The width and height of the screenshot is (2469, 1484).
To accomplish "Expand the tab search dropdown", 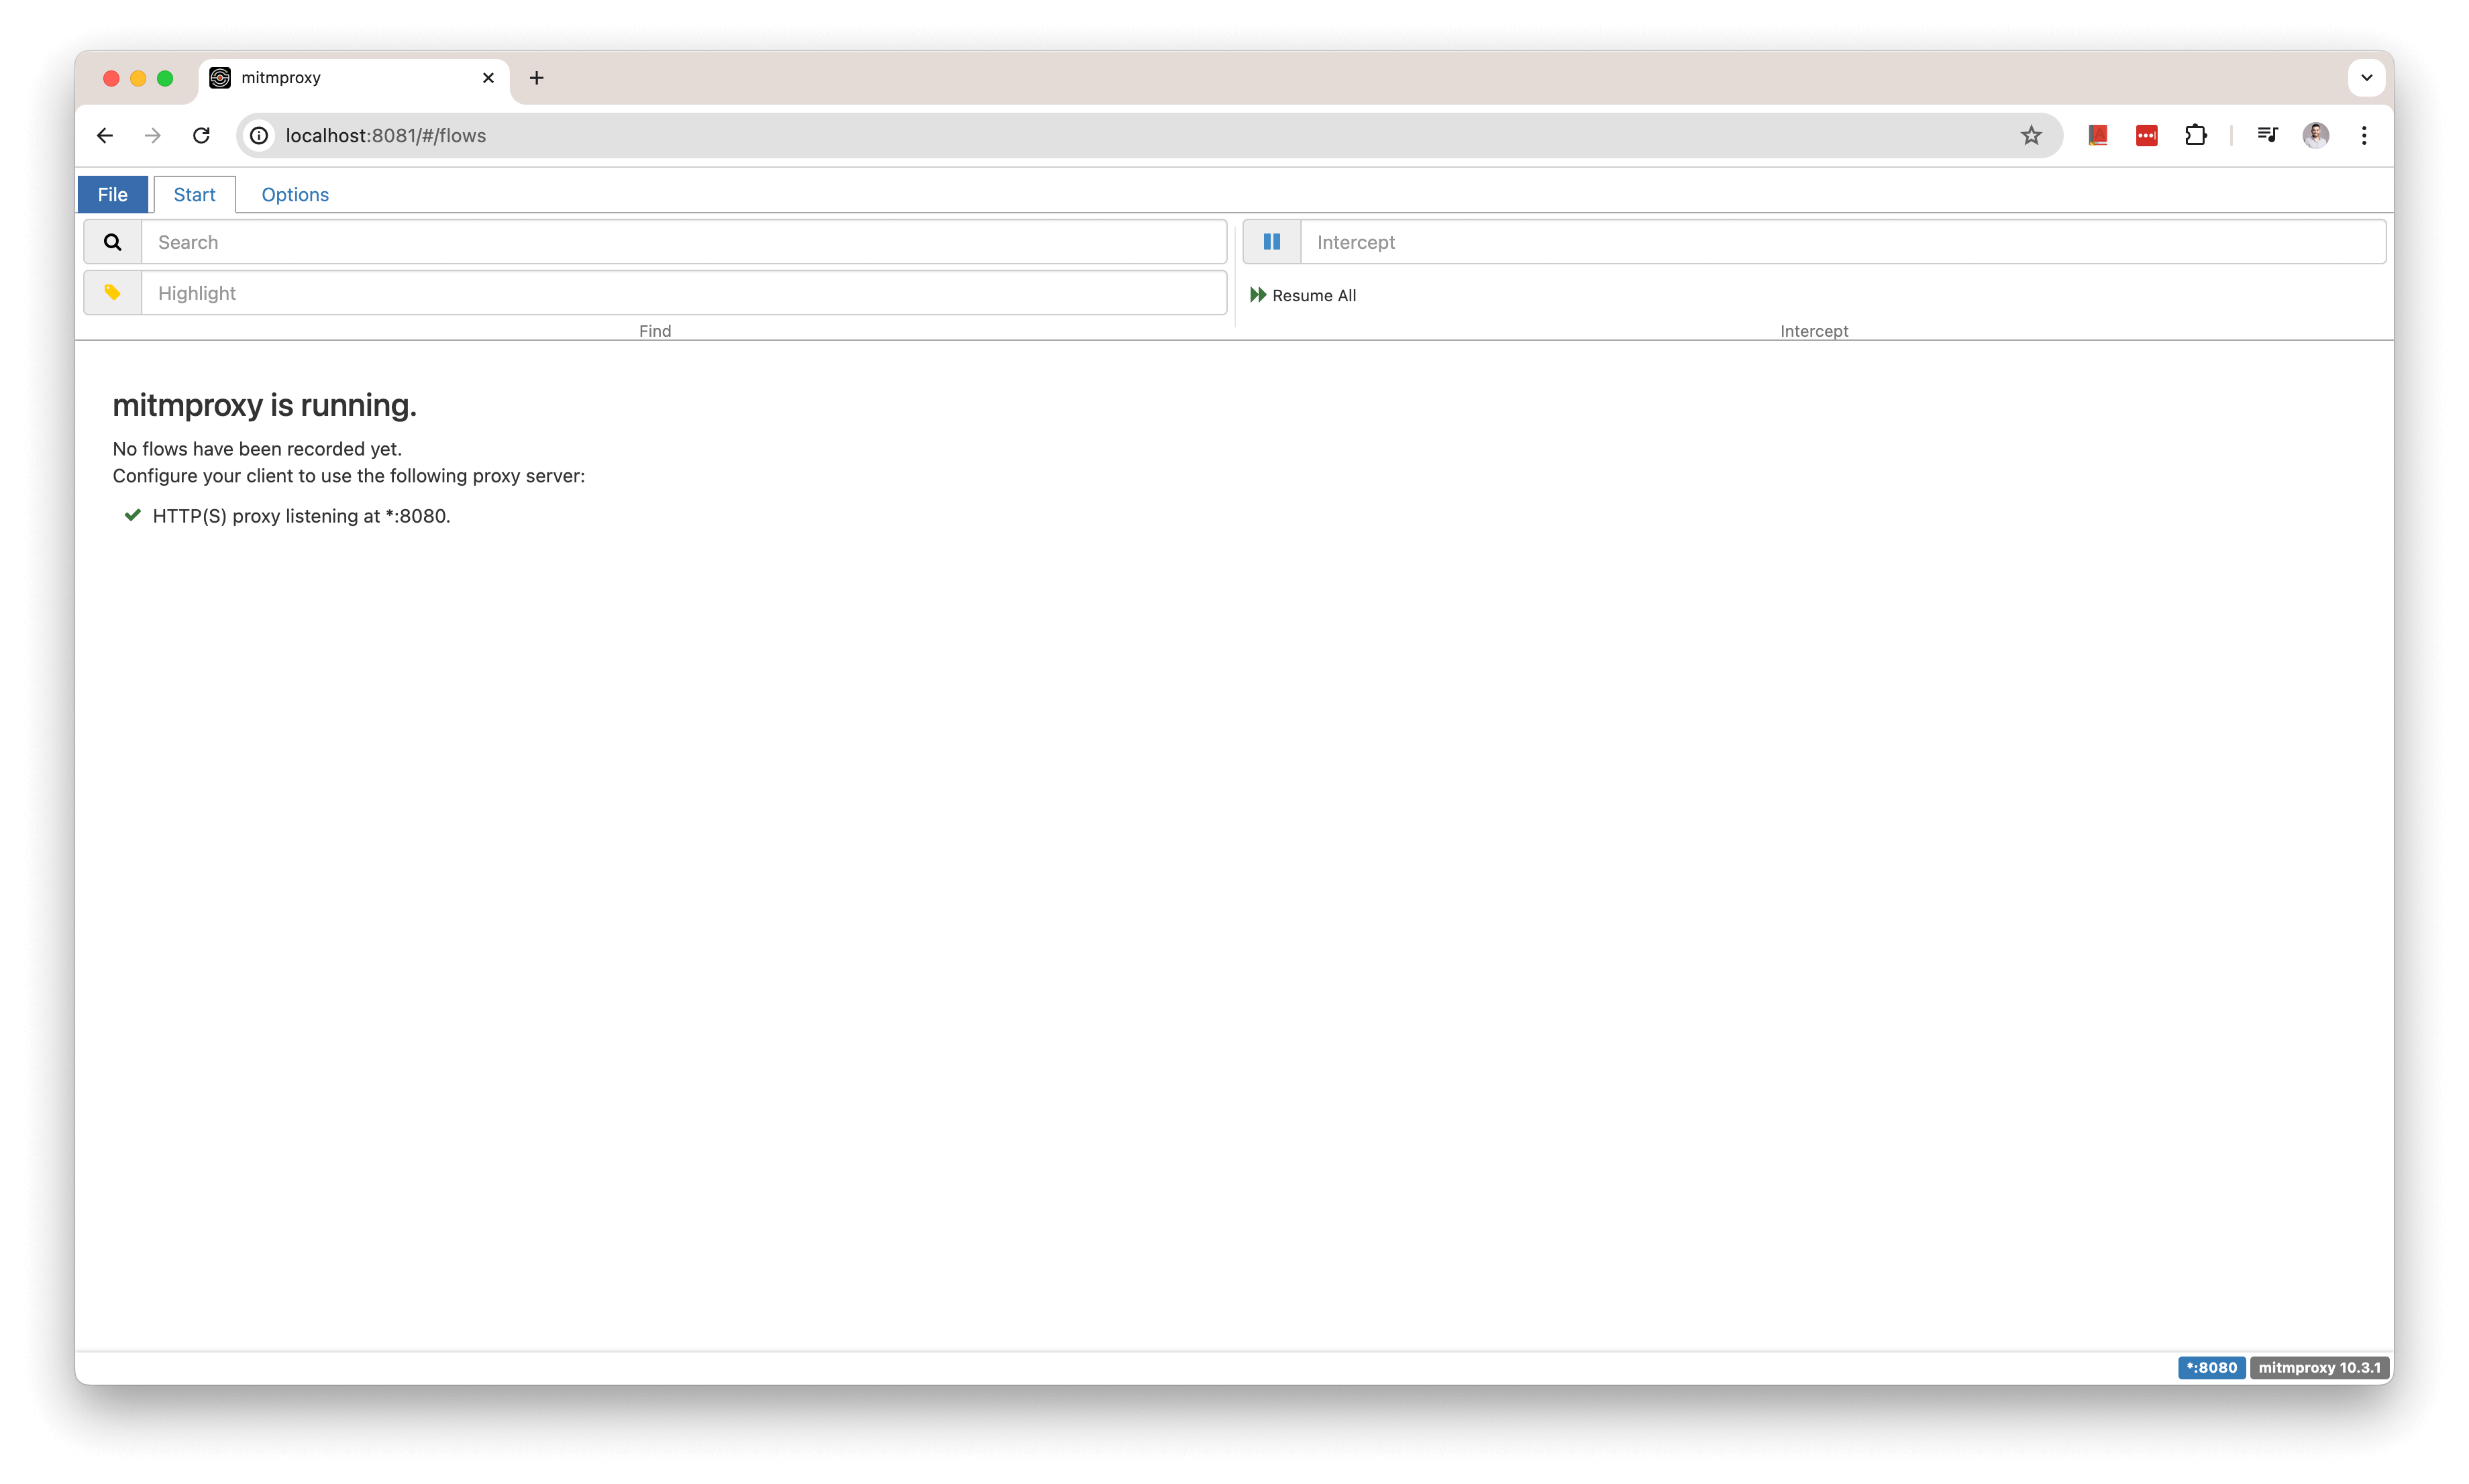I will pos(2366,78).
